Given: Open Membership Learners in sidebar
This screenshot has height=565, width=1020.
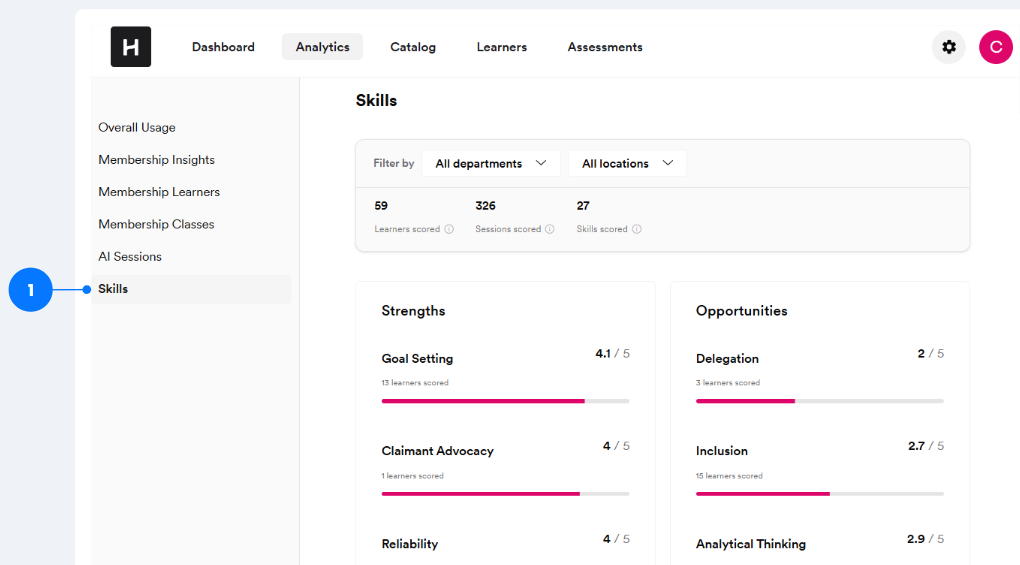Looking at the screenshot, I should (x=159, y=192).
